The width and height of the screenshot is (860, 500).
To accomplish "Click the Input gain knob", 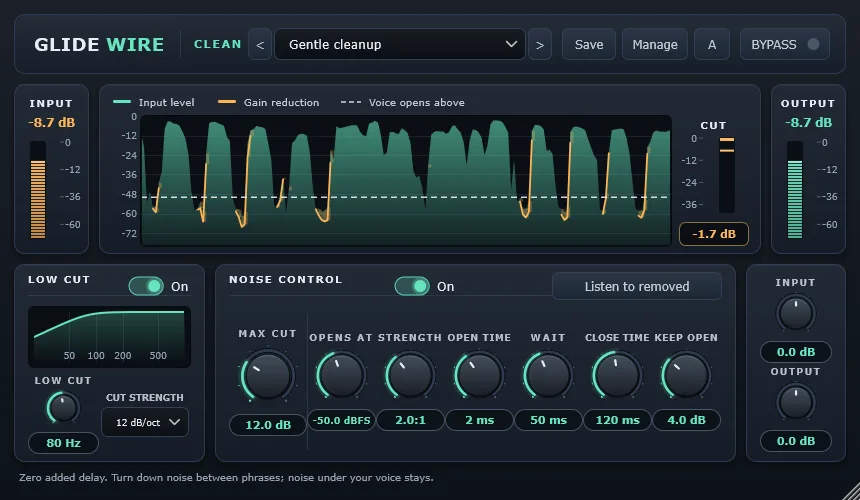I will [795, 312].
